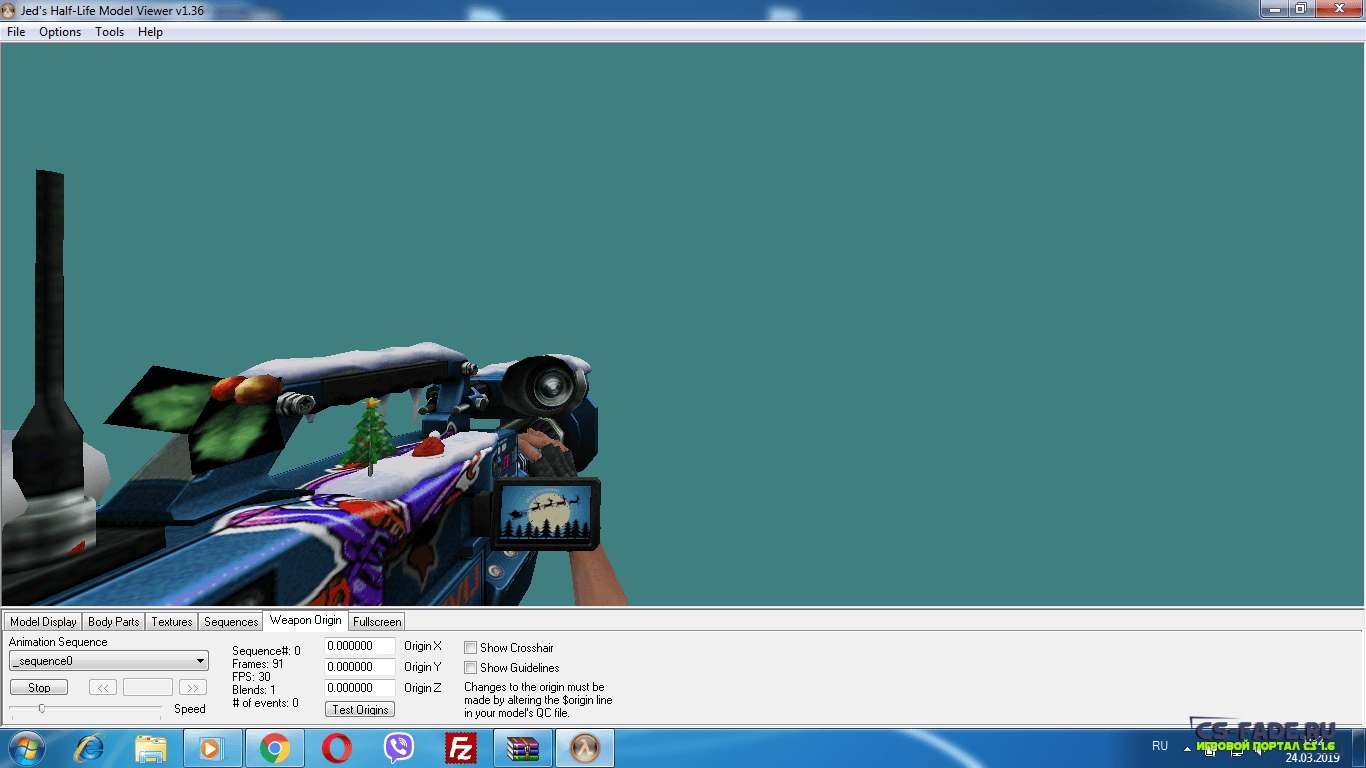Enable the Show Guidelines checkbox
This screenshot has height=768, width=1366.
click(470, 667)
